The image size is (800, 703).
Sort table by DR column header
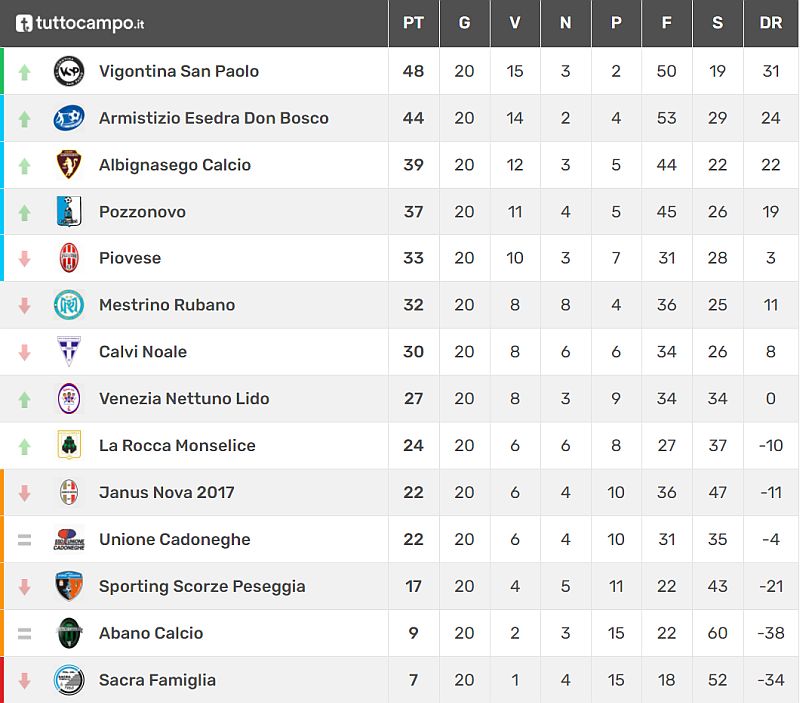point(770,23)
